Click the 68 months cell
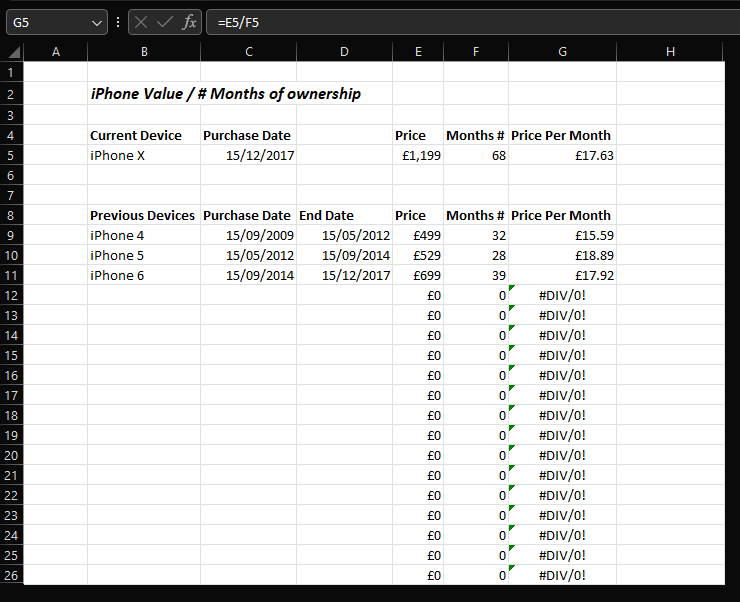740x602 pixels. [476, 155]
